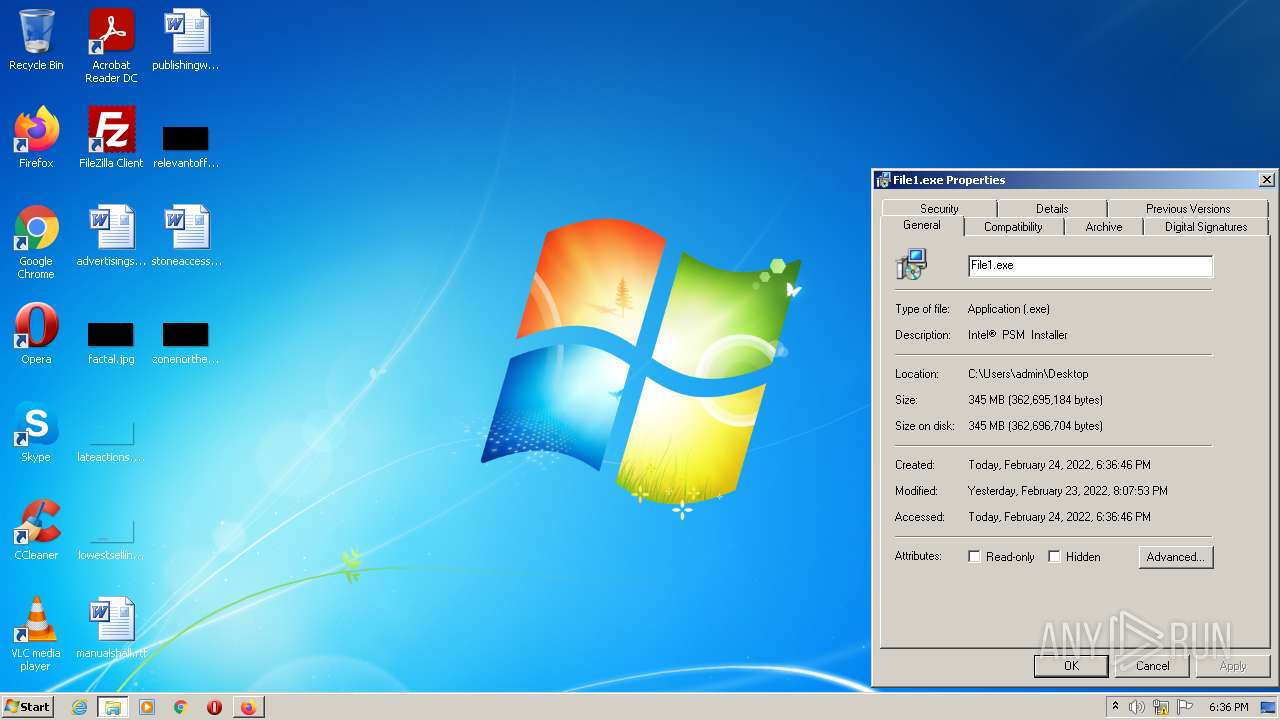Click the Show desktop button

point(1270,707)
